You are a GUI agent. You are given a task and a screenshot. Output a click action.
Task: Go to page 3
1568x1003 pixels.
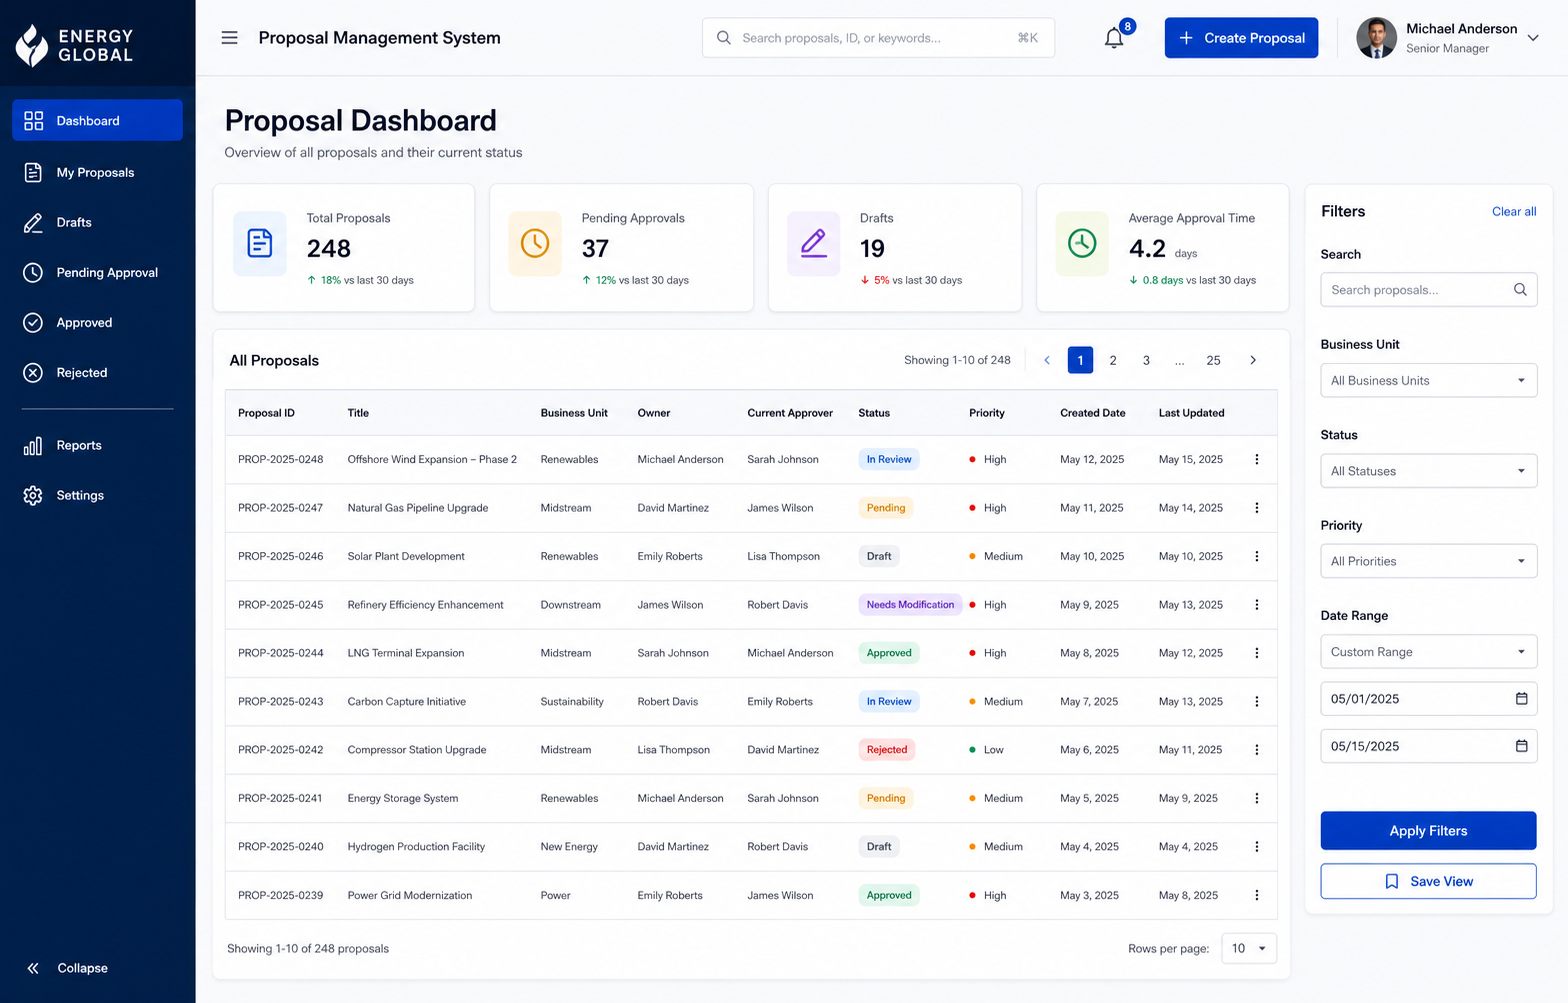pyautogui.click(x=1146, y=360)
